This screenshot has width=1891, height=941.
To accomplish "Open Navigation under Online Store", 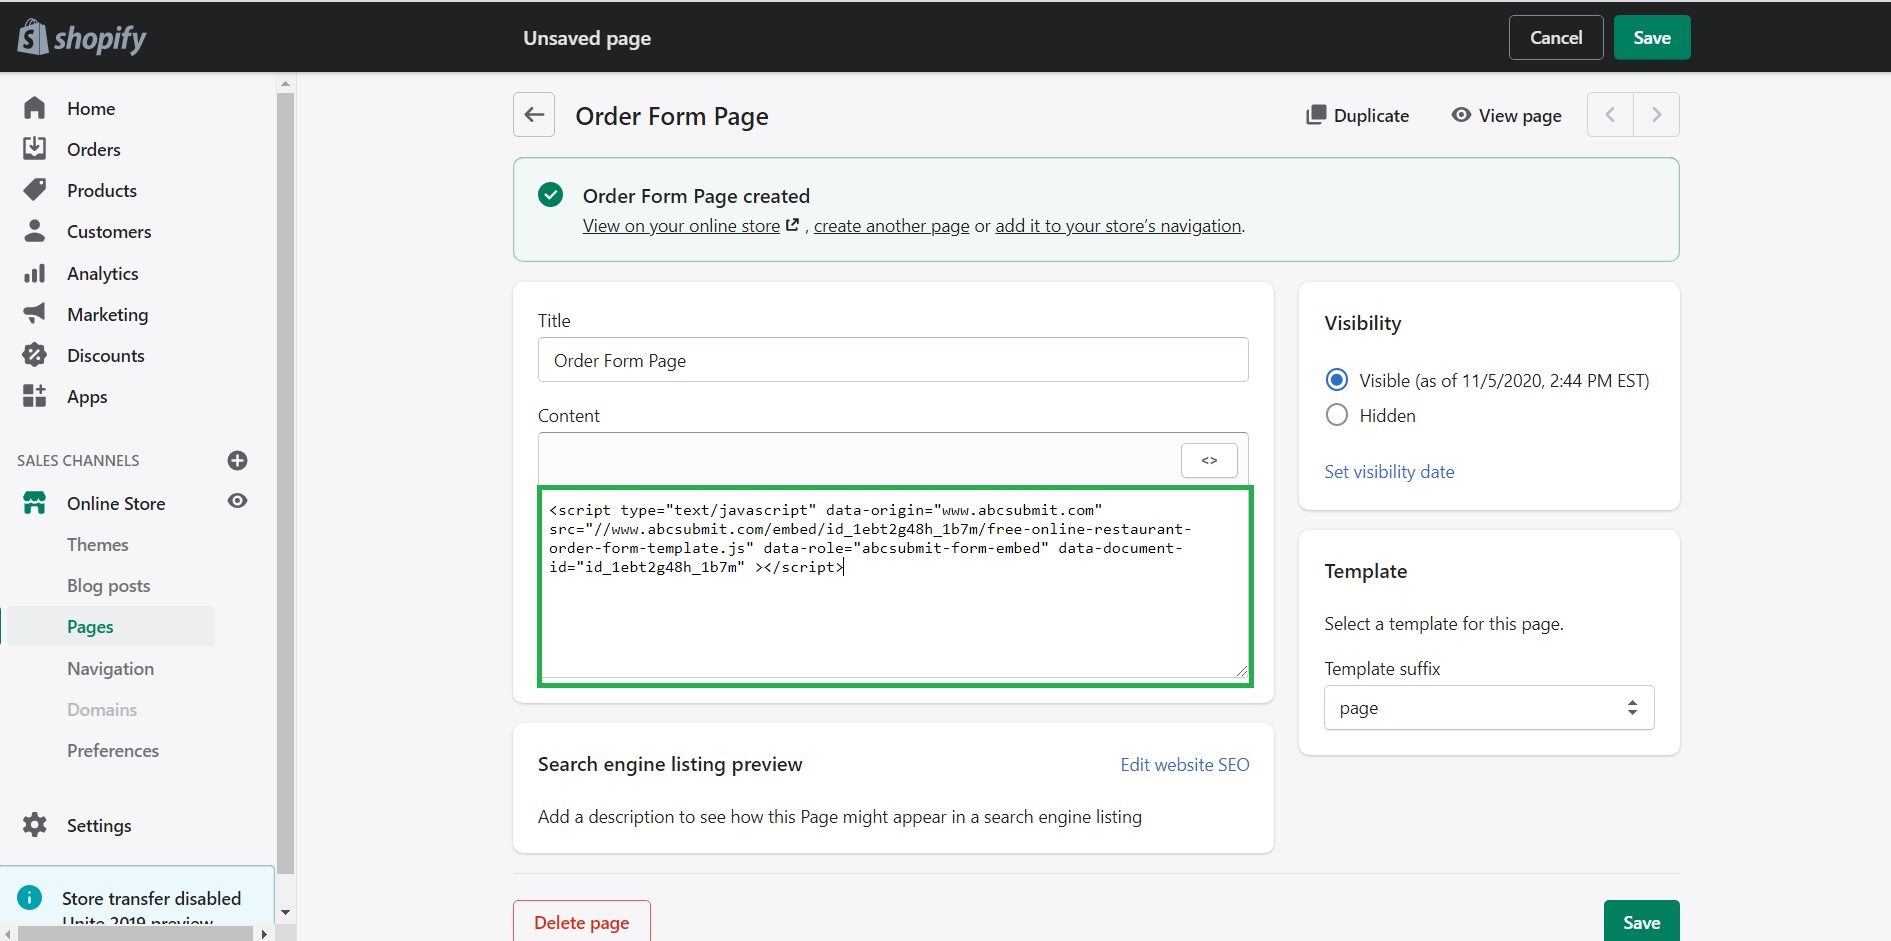I will point(111,668).
